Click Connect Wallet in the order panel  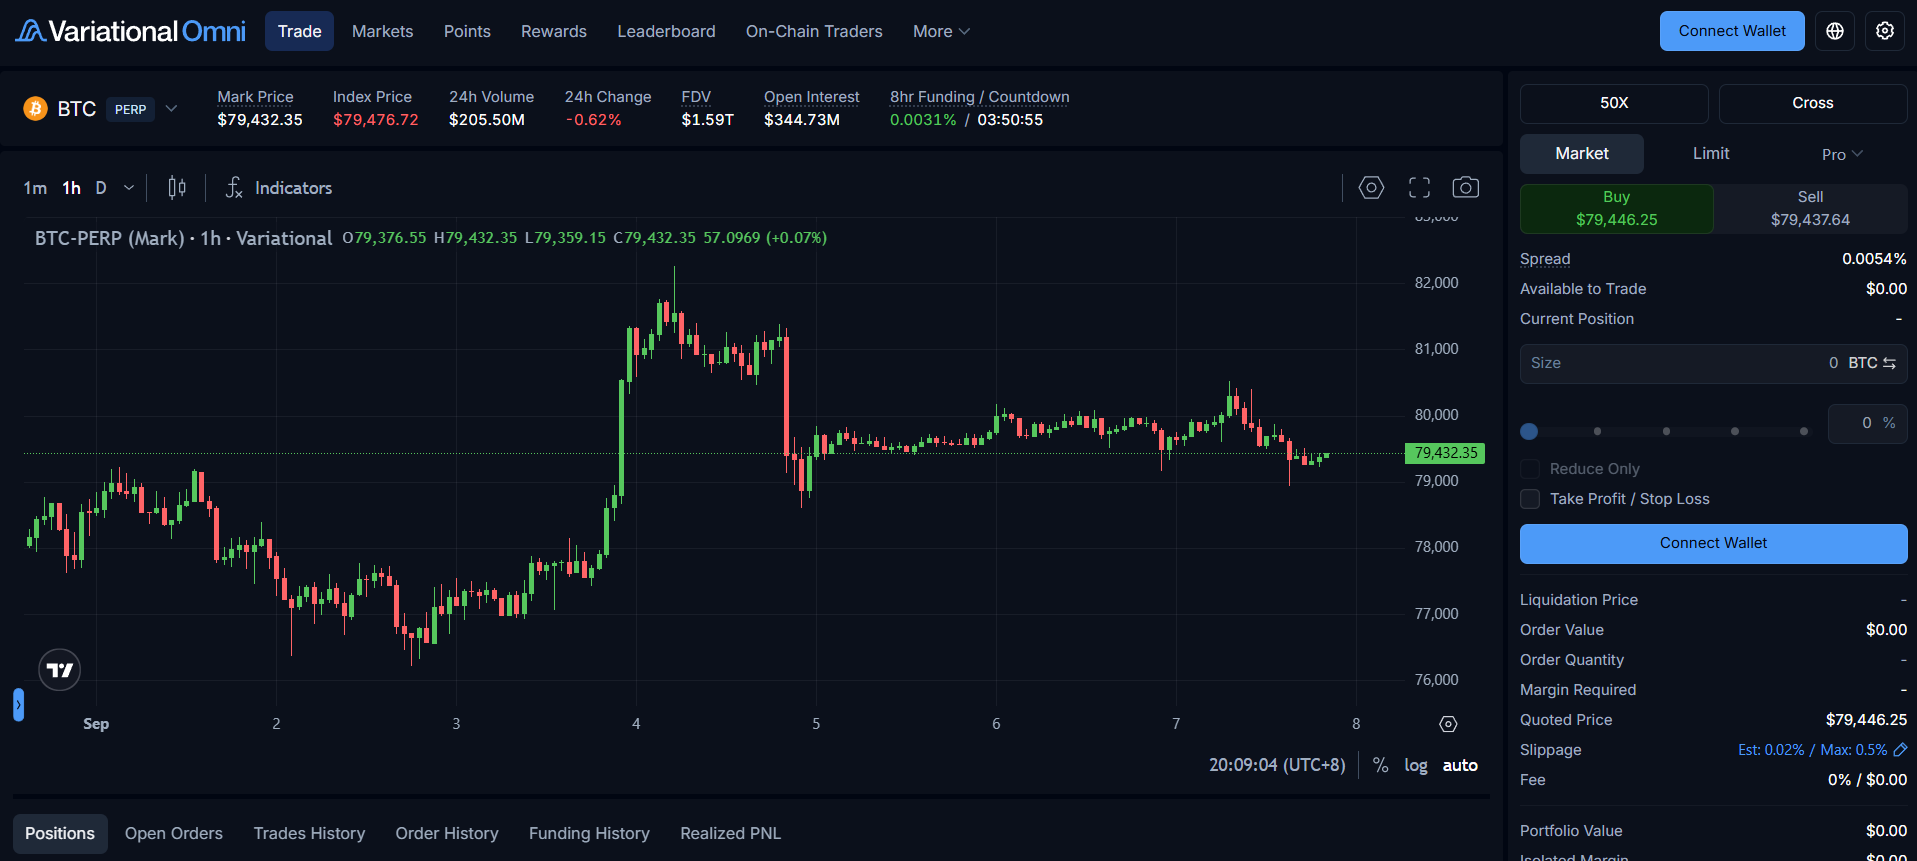[1714, 543]
